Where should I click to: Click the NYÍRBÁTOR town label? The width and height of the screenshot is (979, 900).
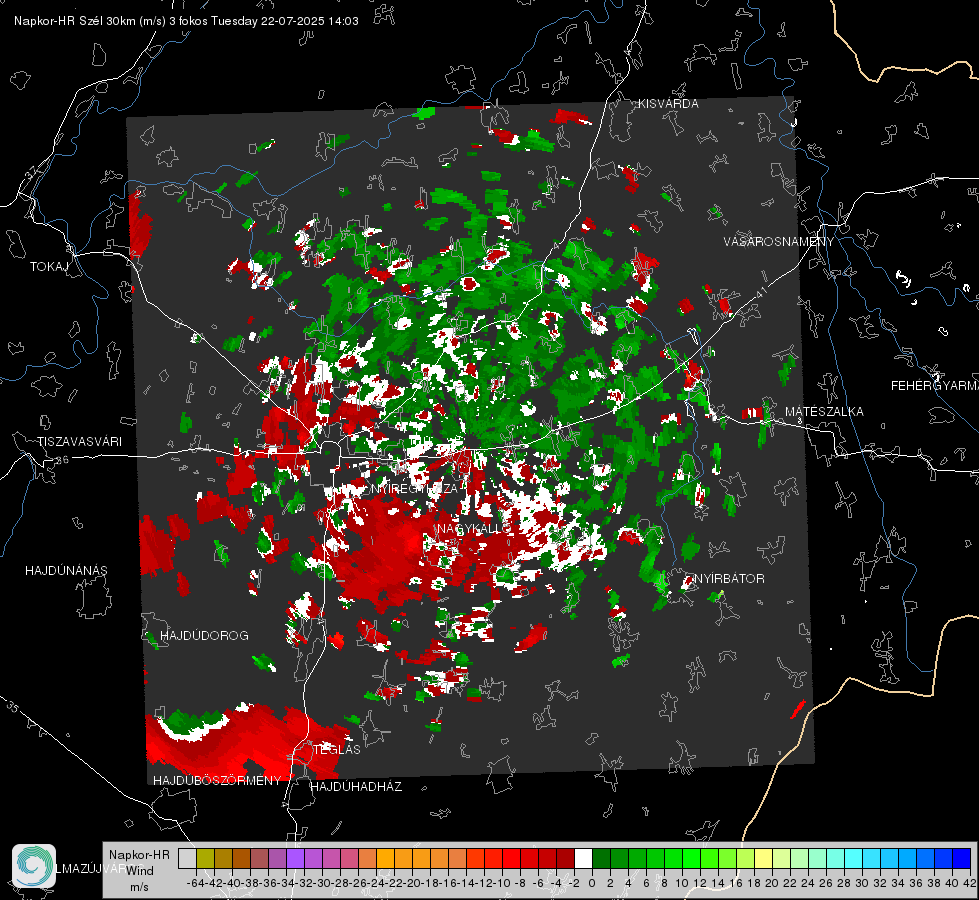729,579
